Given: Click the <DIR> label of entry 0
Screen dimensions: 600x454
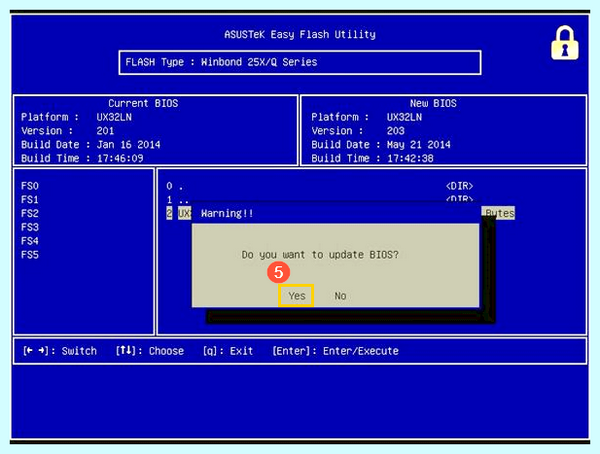Looking at the screenshot, I should (459, 186).
